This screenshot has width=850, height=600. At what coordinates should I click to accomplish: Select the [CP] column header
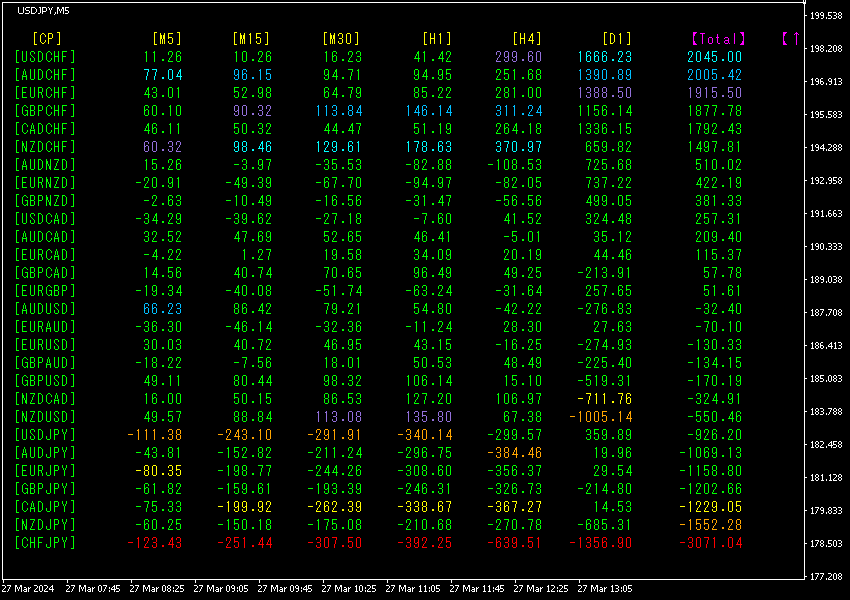(x=47, y=38)
